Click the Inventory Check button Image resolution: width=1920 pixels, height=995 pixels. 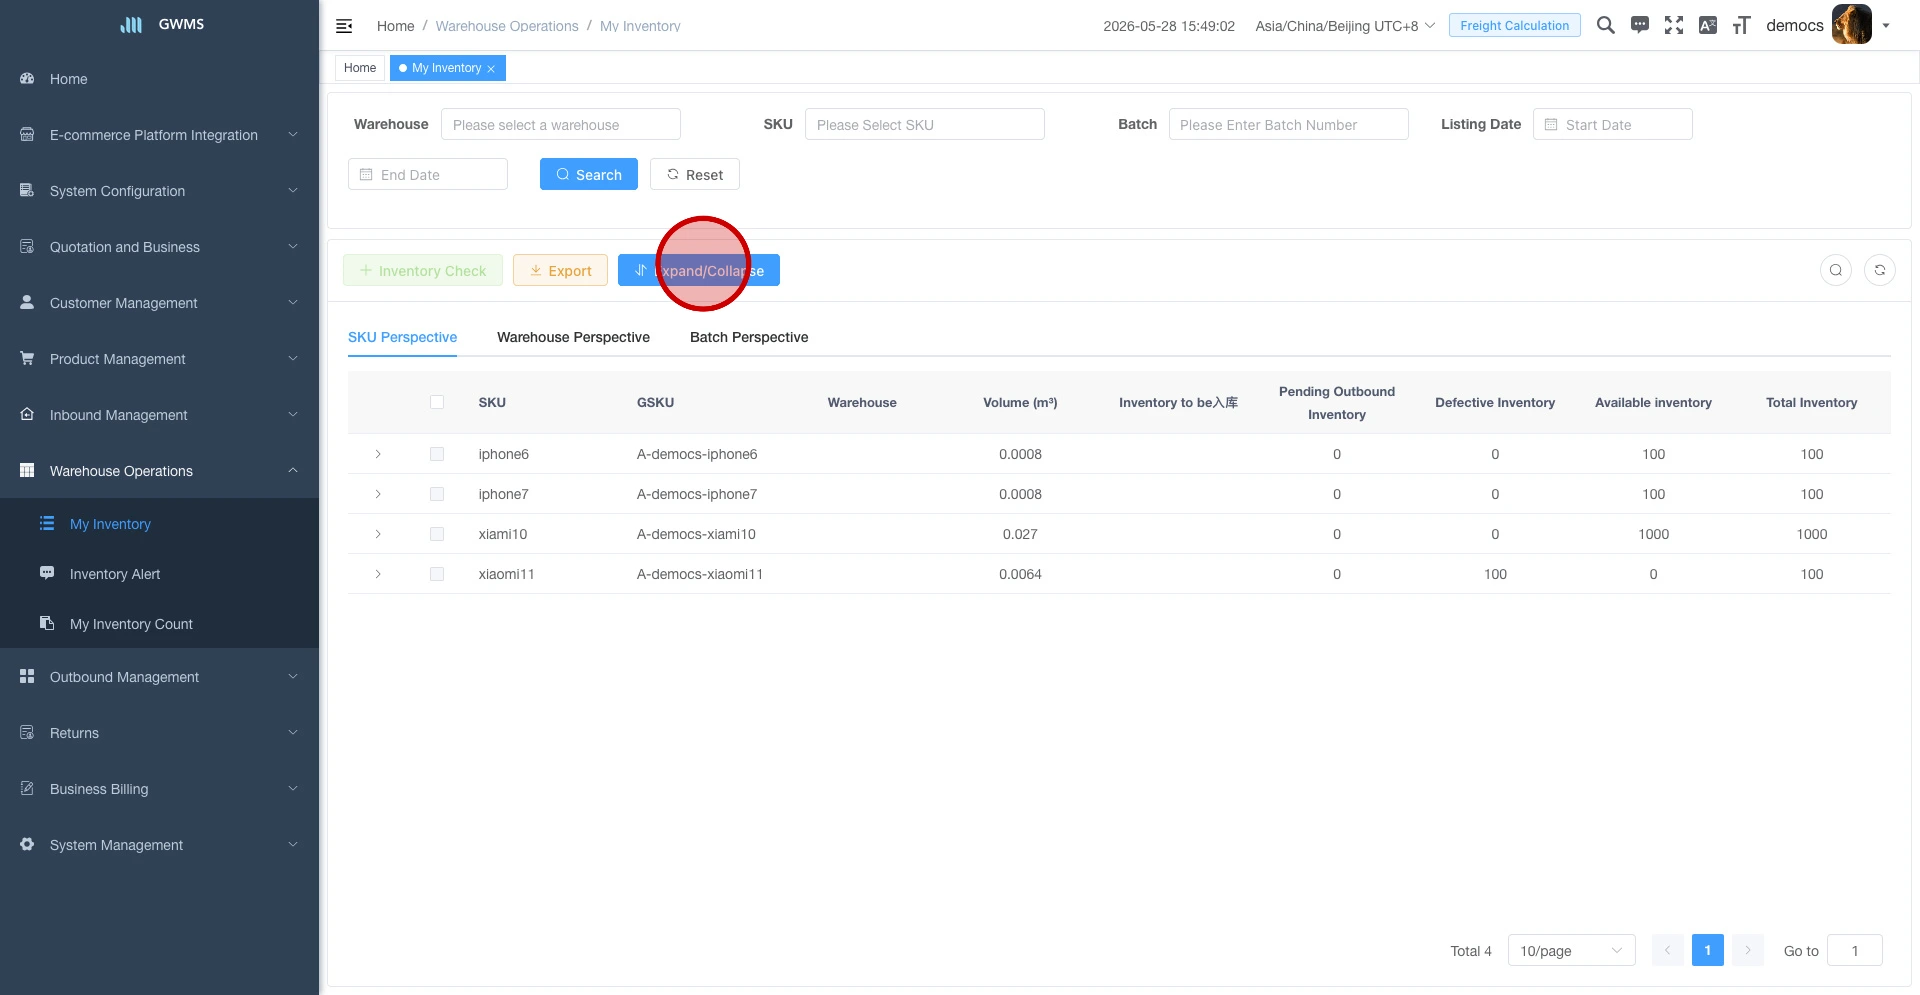pyautogui.click(x=423, y=270)
